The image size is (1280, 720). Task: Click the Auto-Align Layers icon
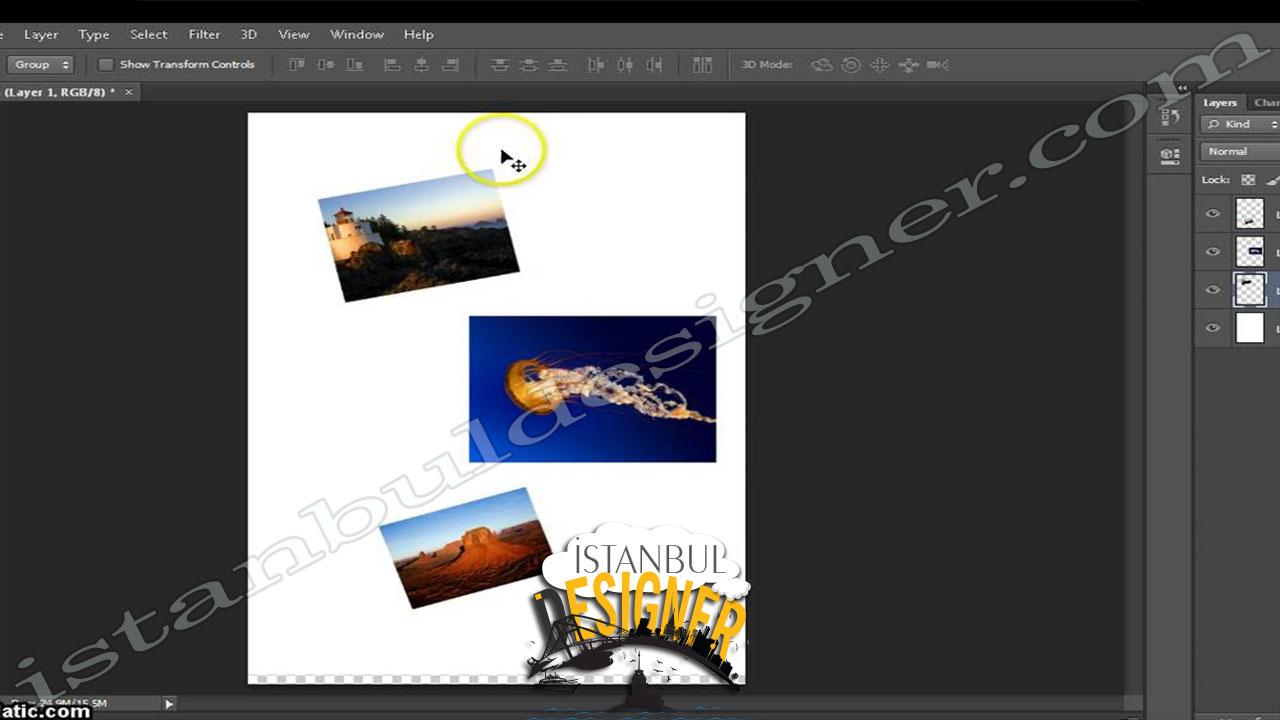pos(703,65)
